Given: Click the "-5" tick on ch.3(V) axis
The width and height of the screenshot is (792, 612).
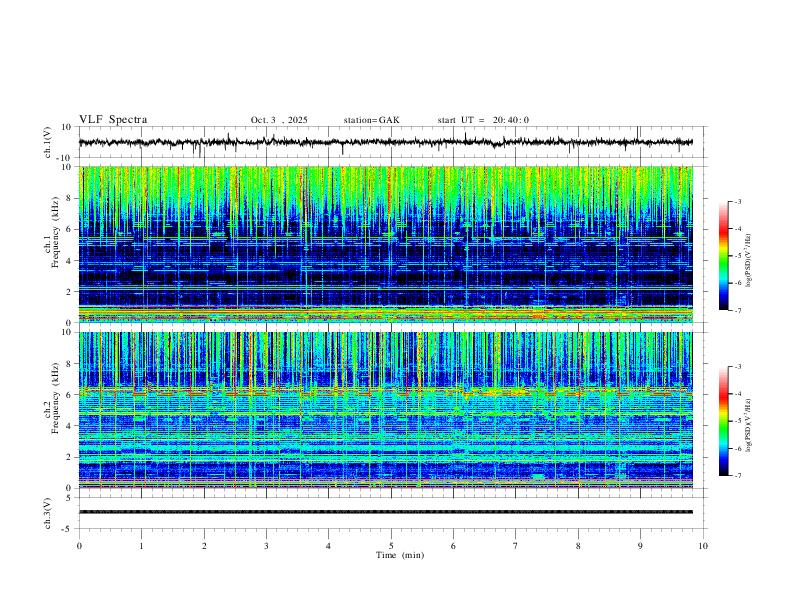Looking at the screenshot, I should [67, 529].
